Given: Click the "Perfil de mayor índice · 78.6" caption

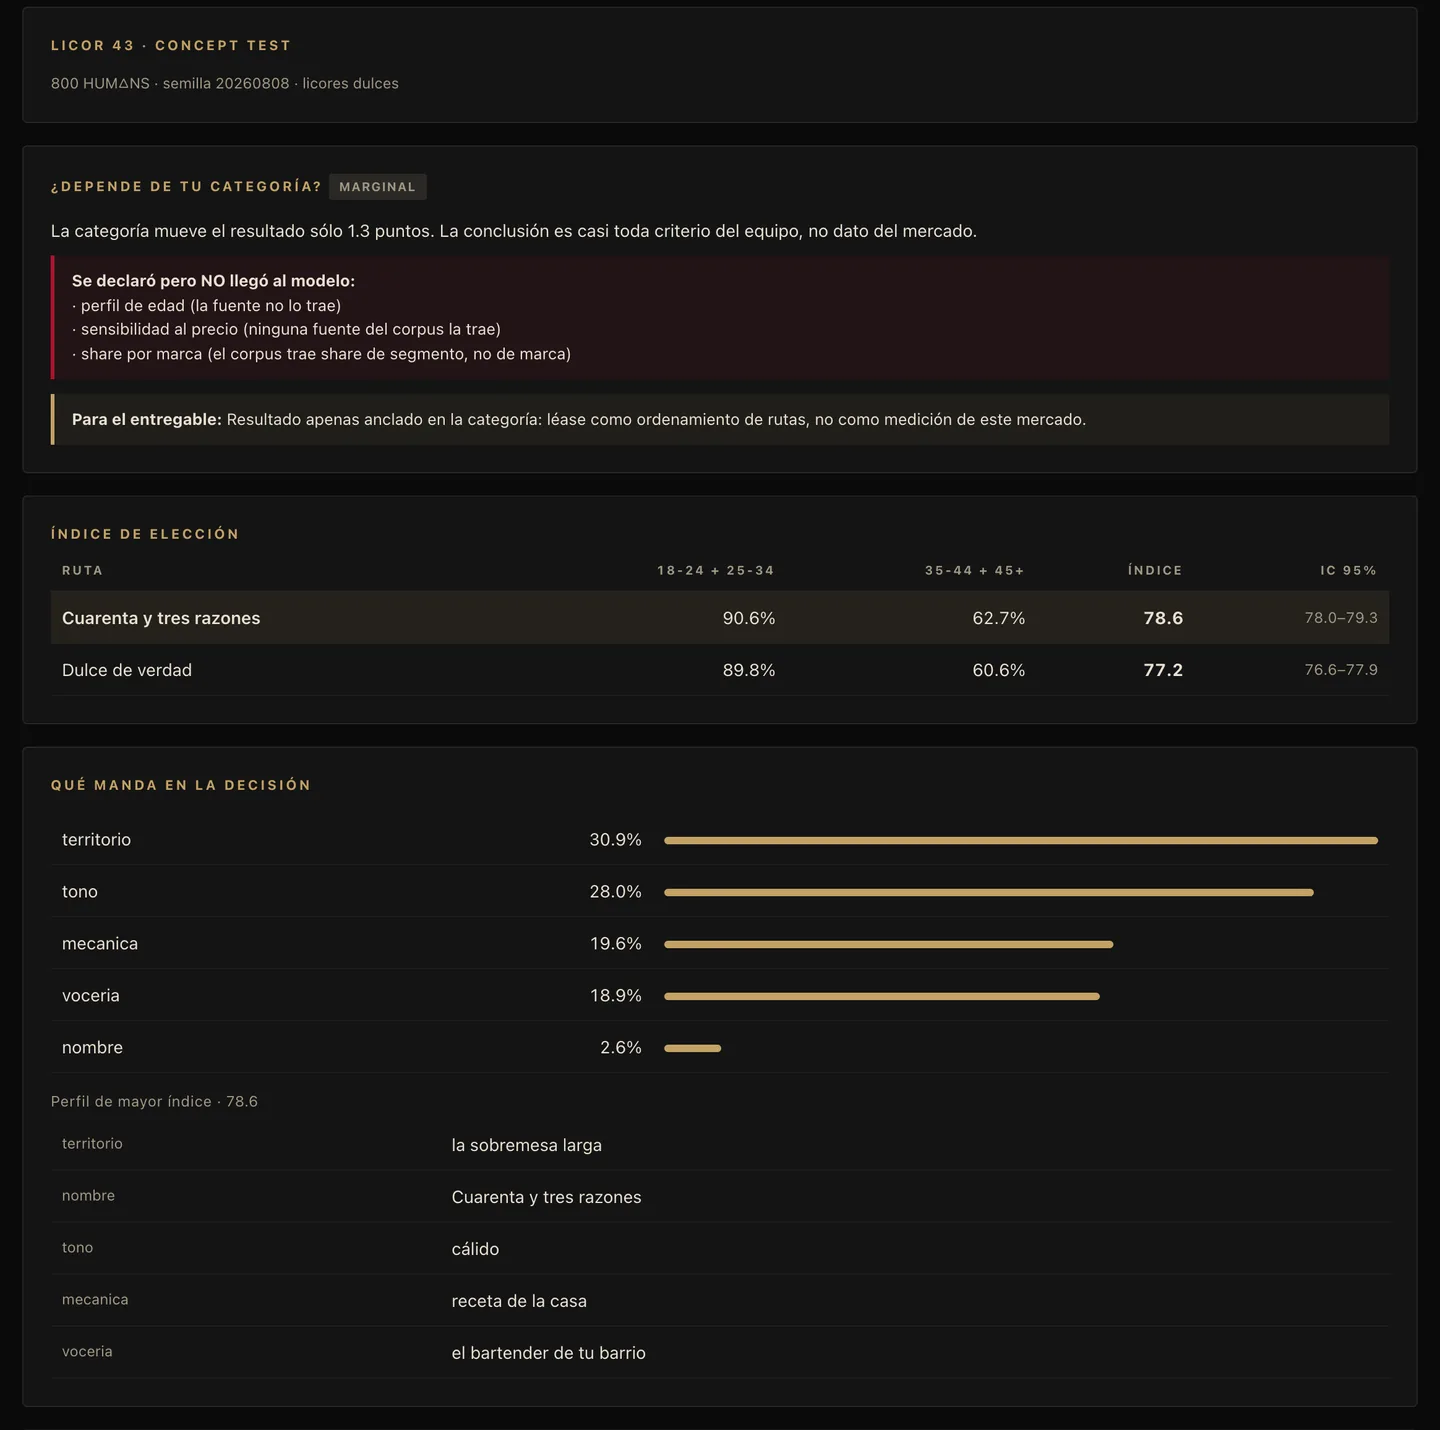Looking at the screenshot, I should pyautogui.click(x=154, y=1102).
